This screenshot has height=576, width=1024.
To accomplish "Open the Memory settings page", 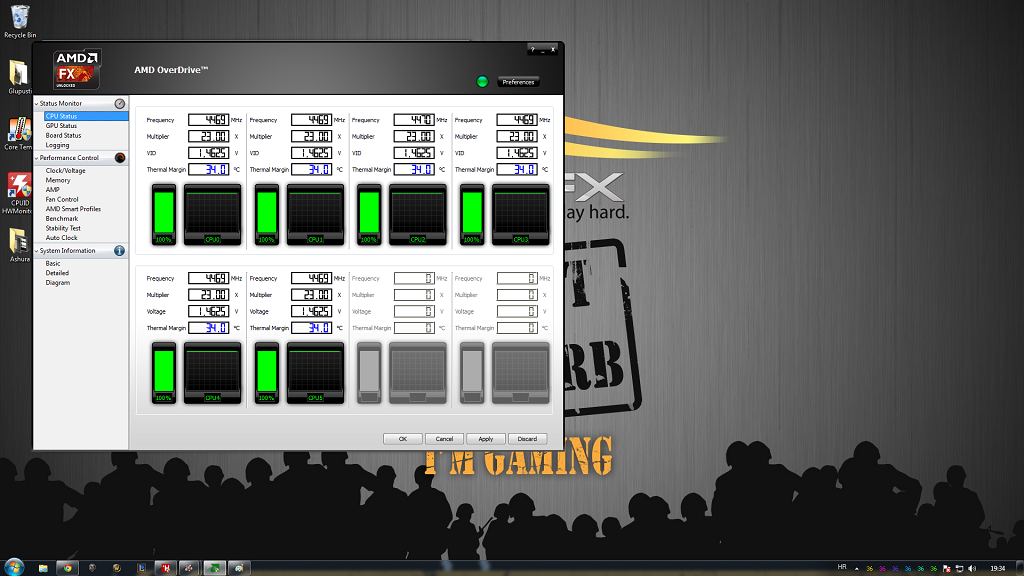I will click(58, 180).
